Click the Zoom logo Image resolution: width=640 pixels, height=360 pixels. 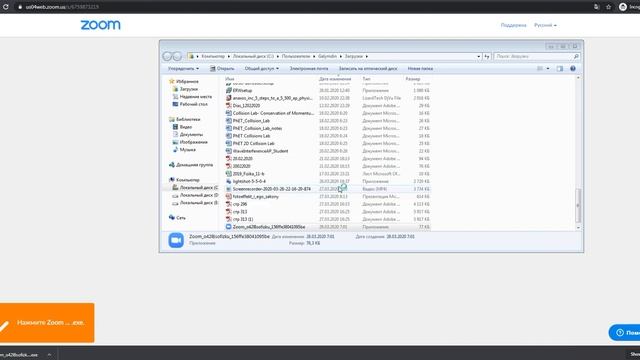(x=100, y=25)
